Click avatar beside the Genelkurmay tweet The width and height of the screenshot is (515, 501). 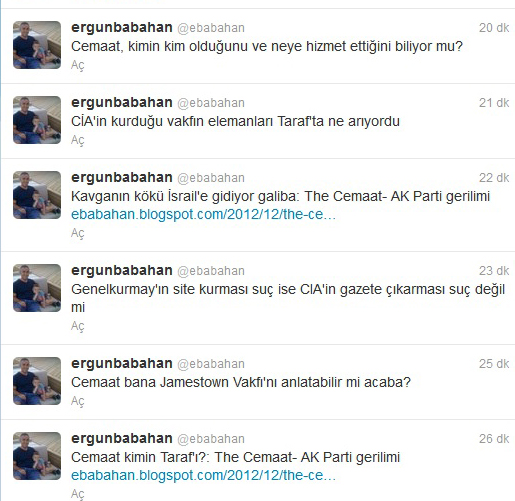pos(37,288)
